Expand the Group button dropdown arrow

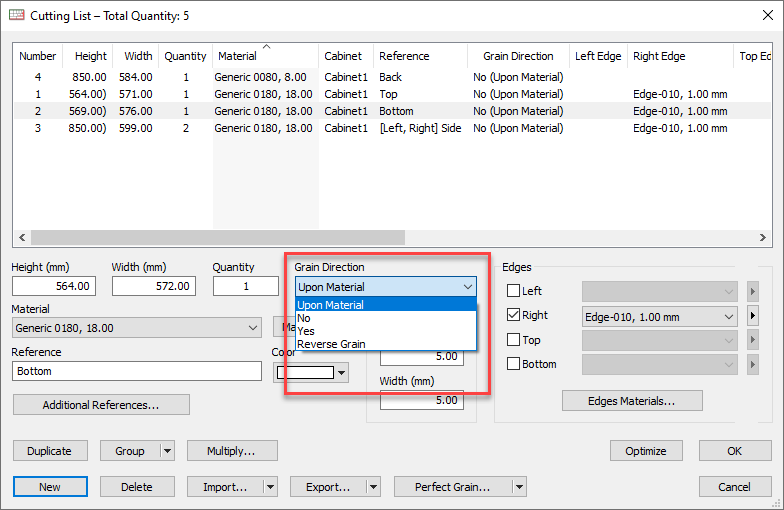coord(168,451)
